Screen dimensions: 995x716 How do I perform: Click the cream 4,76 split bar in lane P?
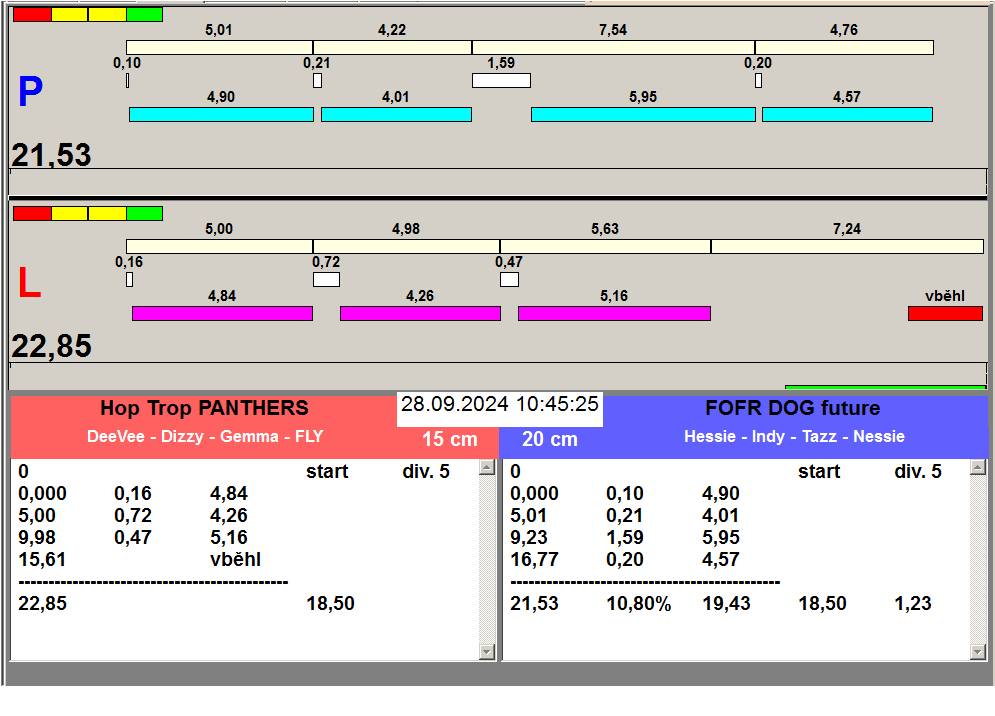pyautogui.click(x=844, y=47)
